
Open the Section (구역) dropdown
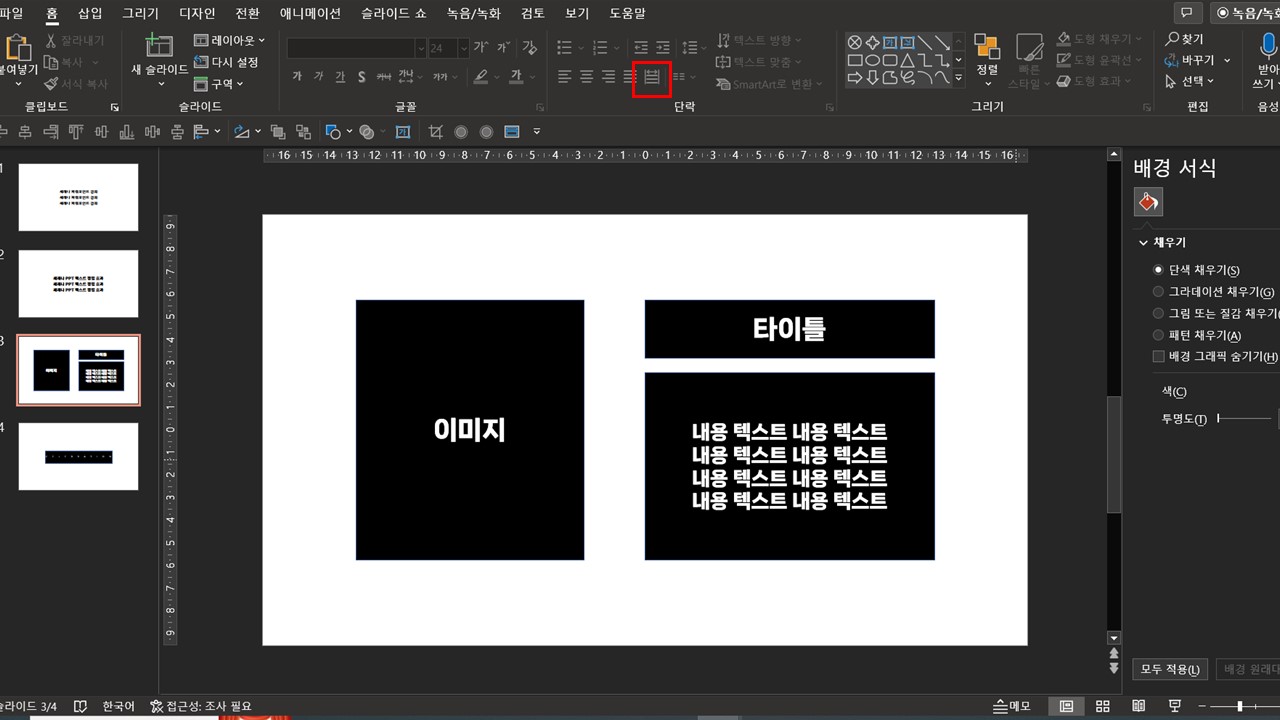point(219,84)
